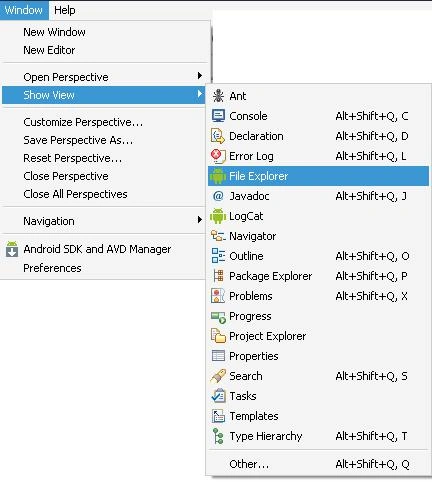Image resolution: width=432 pixels, height=482 pixels.
Task: Click the Search flashlight icon
Action: [x=218, y=376]
